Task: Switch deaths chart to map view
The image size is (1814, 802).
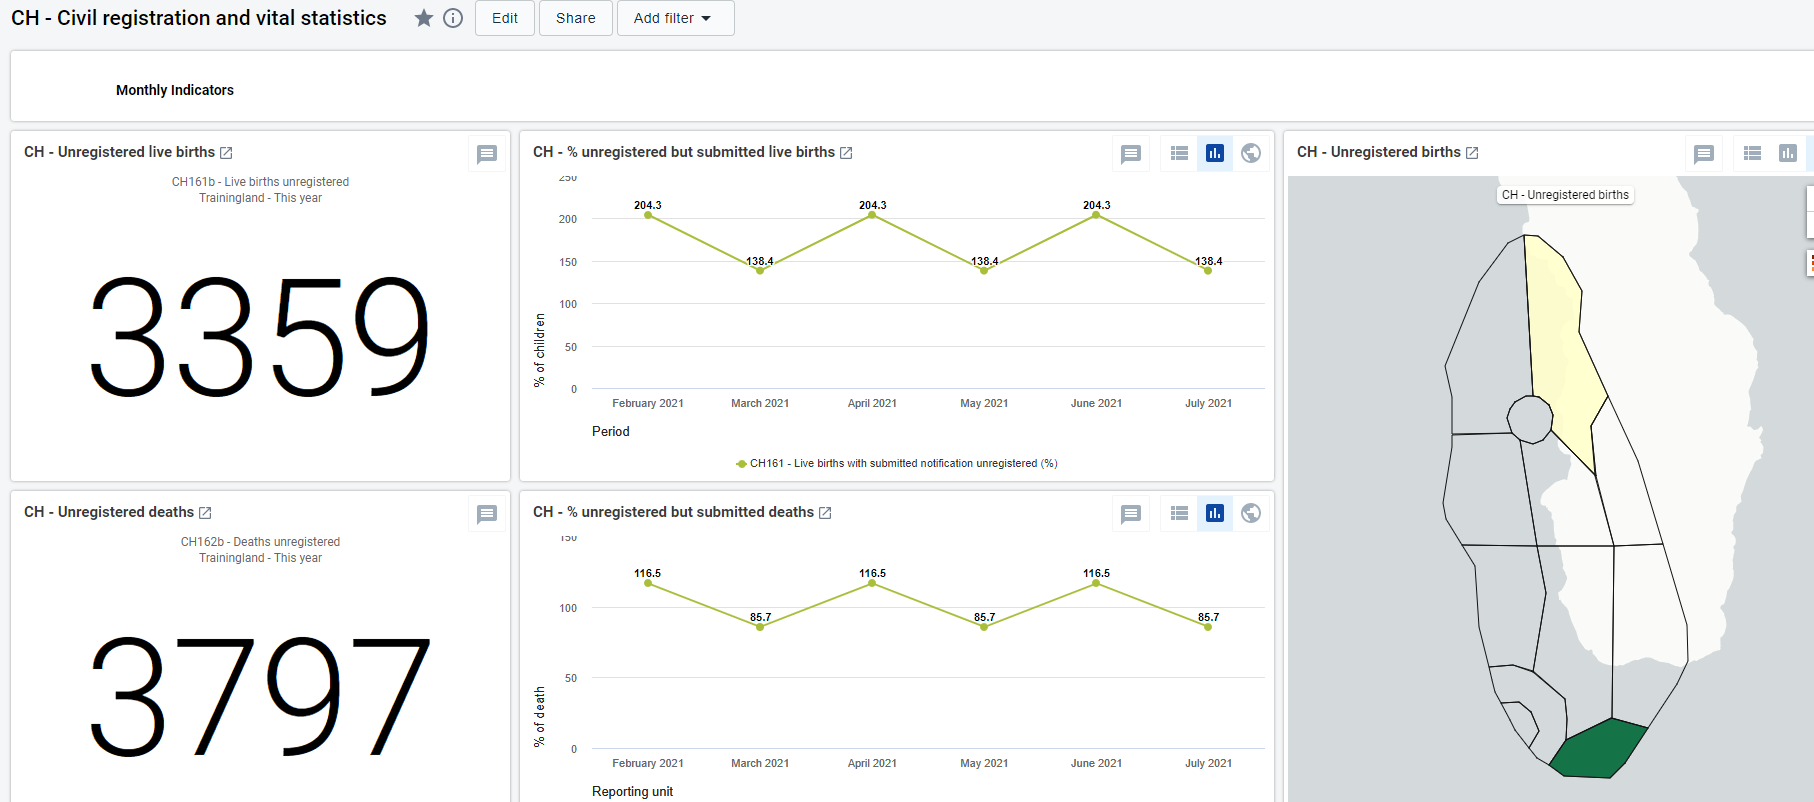Action: (x=1251, y=513)
